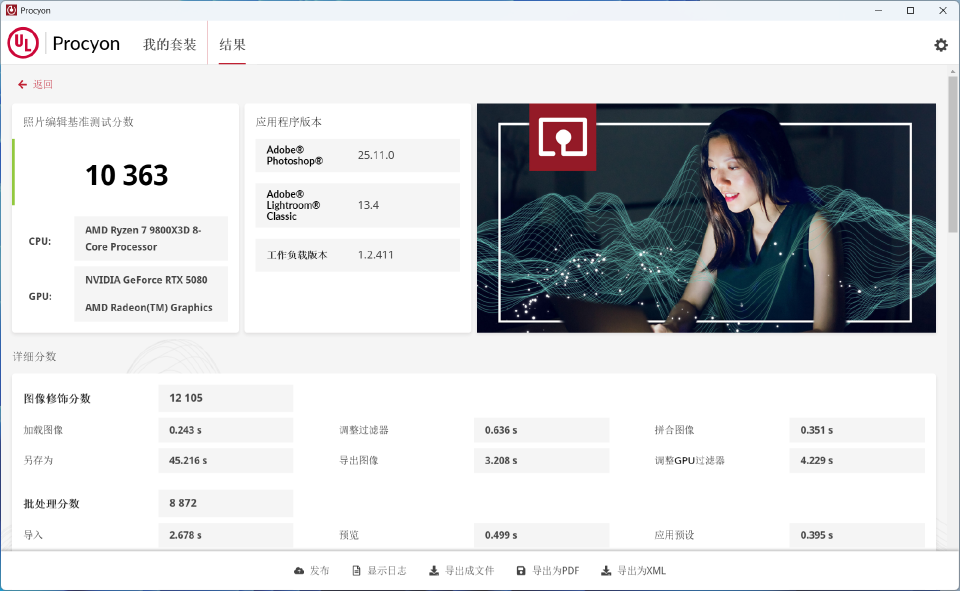The height and width of the screenshot is (591, 960).
Task: Click the 调整过滤器 value 0.636 s
Action: pyautogui.click(x=541, y=430)
